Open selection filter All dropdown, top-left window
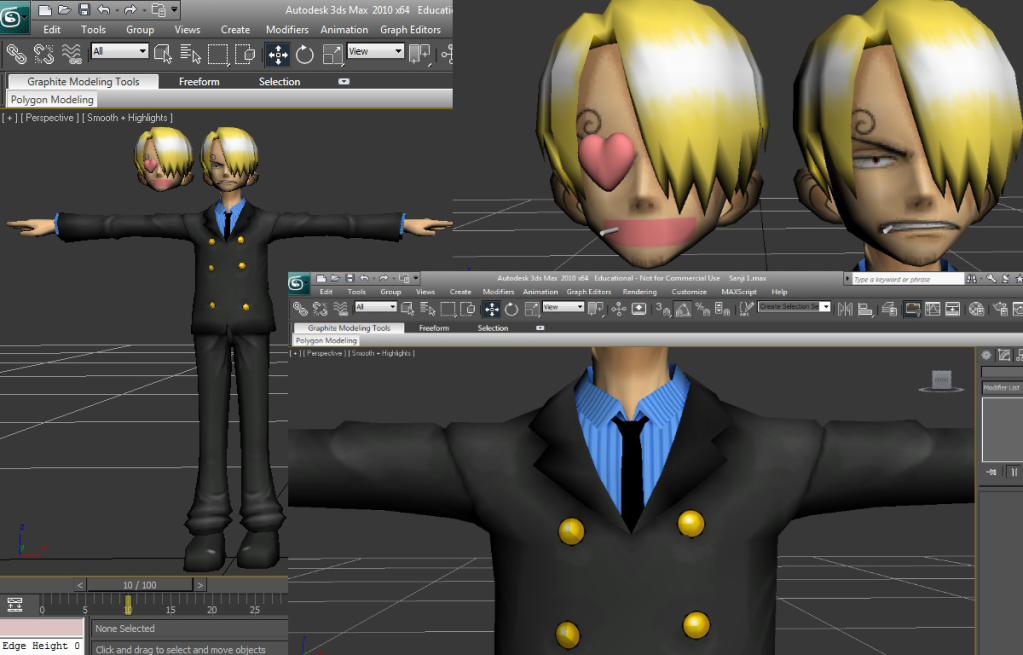Image resolution: width=1023 pixels, height=655 pixels. tap(120, 51)
